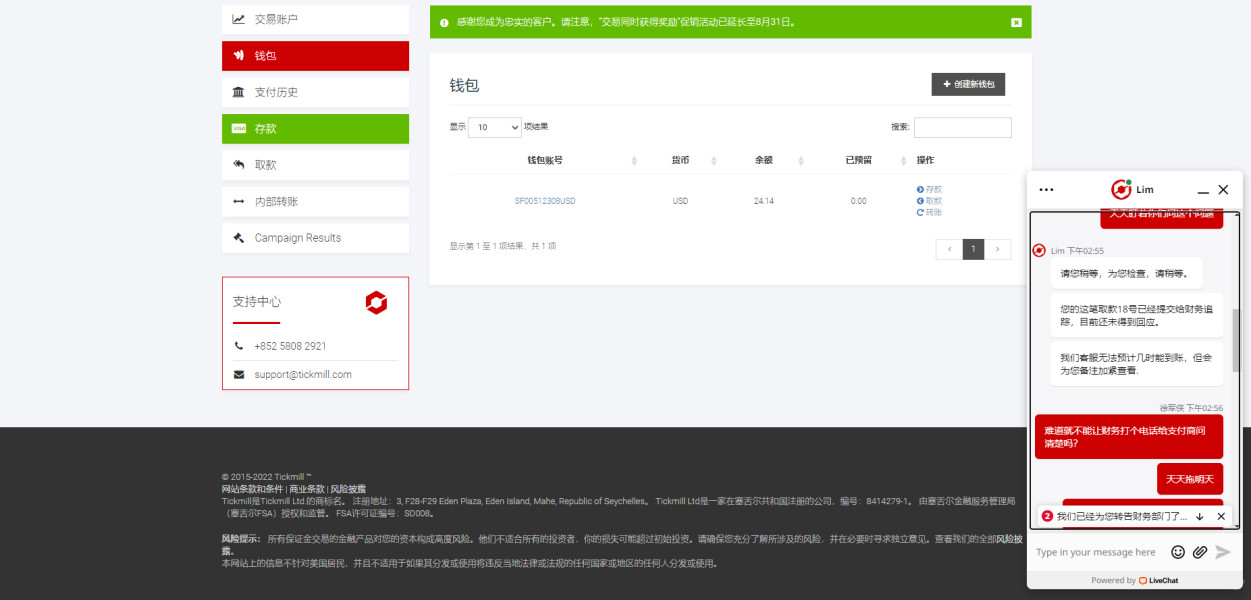
Task: Sort table by 余额 column
Action: point(764,160)
